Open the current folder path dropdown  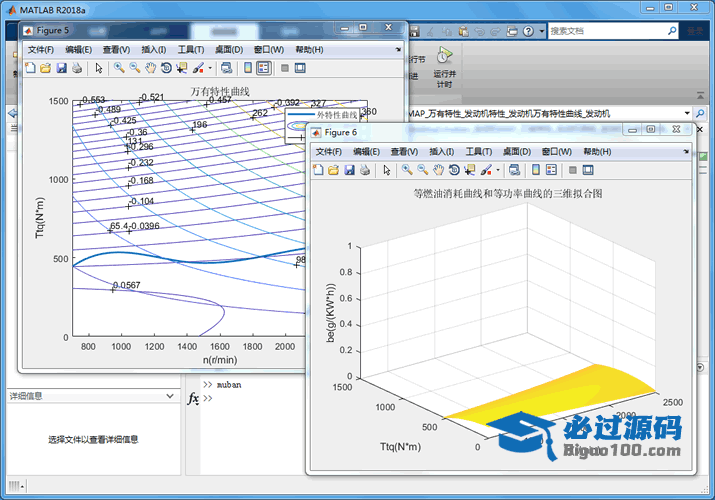pos(688,113)
